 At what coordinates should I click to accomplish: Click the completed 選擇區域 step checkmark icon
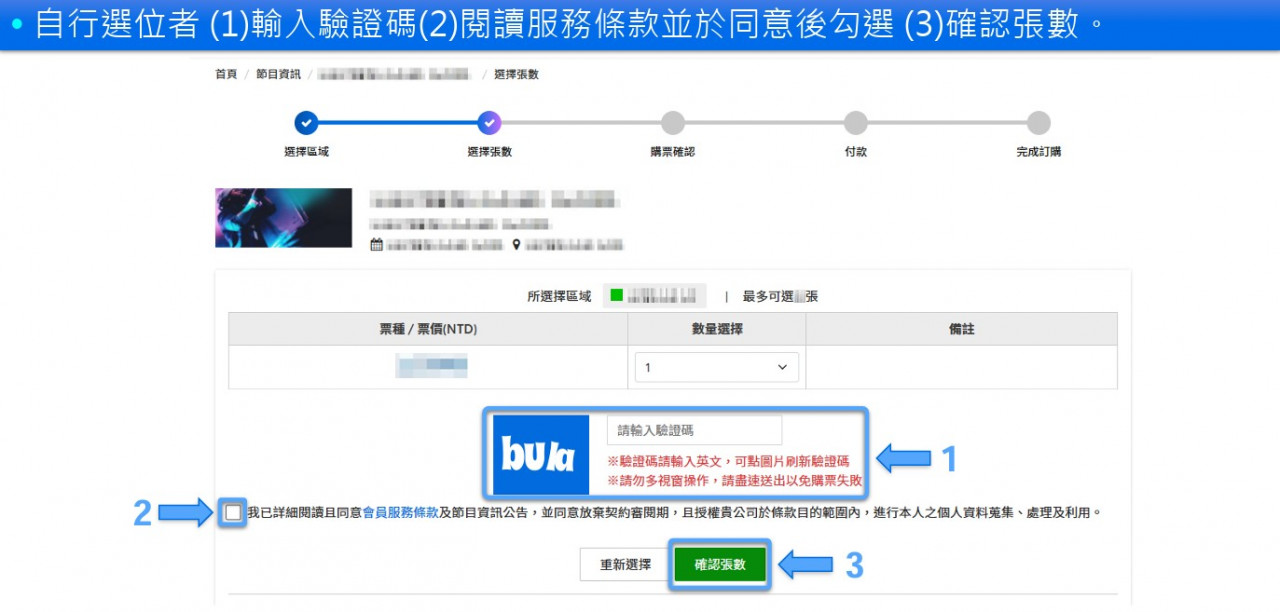305,122
